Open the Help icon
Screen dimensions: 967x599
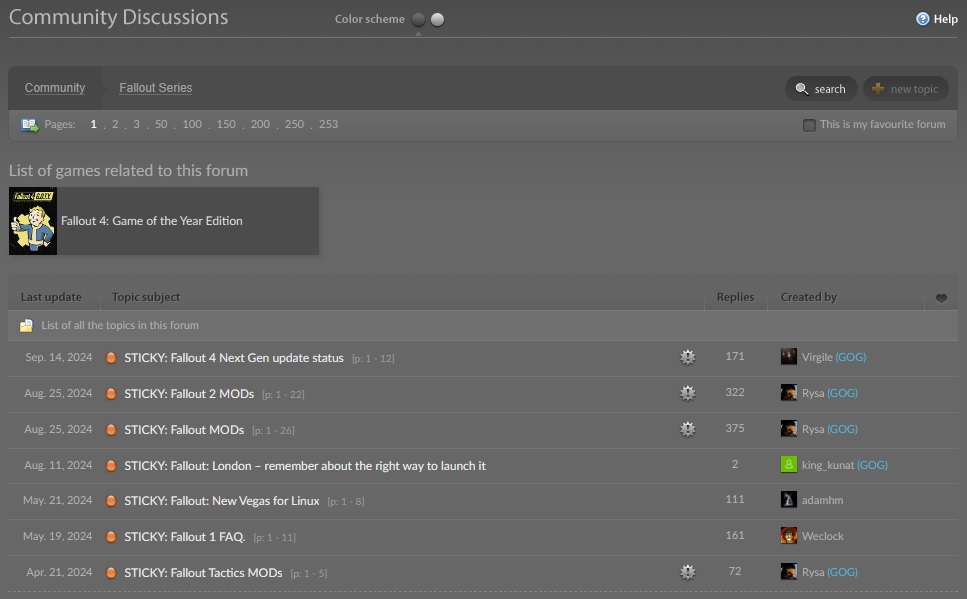pos(922,19)
